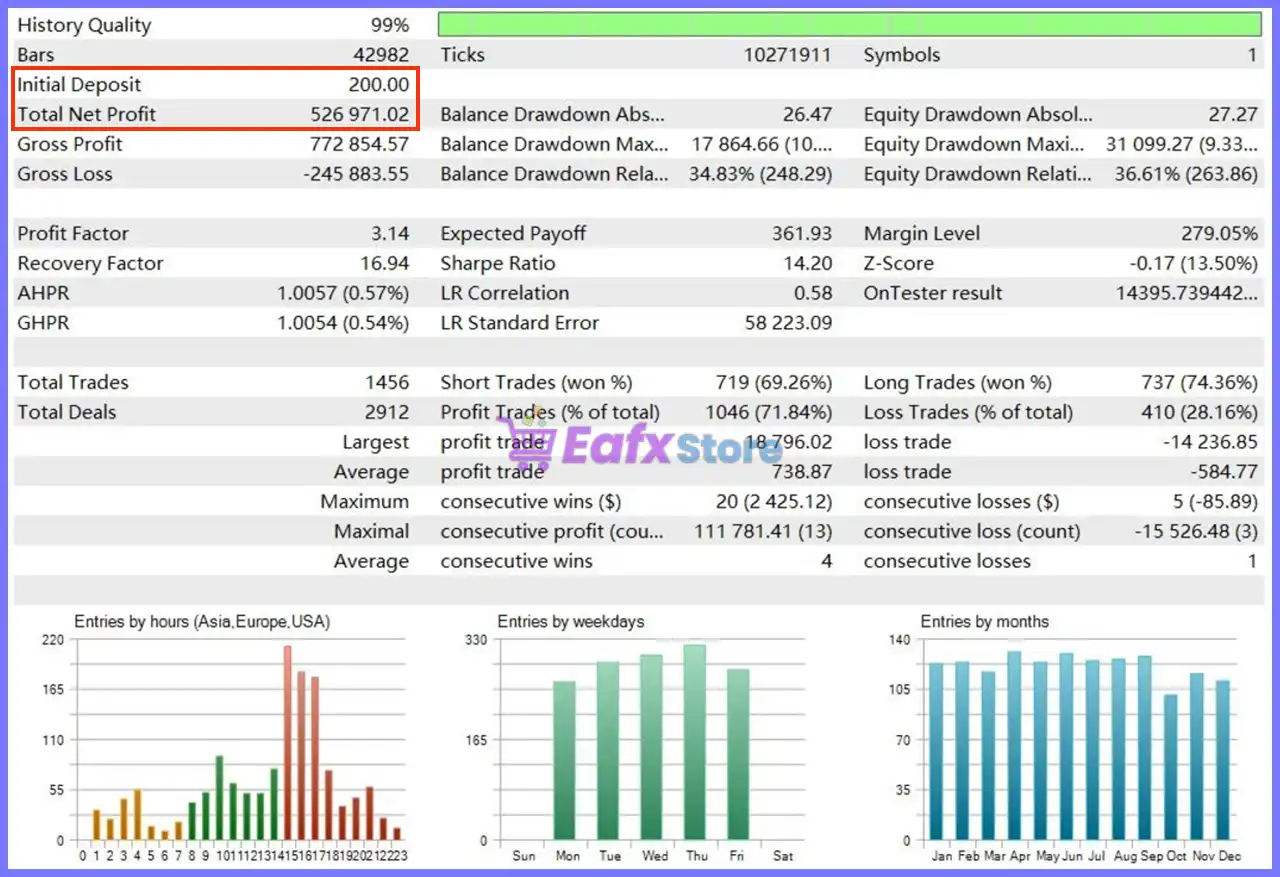Click the Z-Score value -0.17 (13.50%)
Viewport: 1280px width, 877px height.
coord(1193,264)
